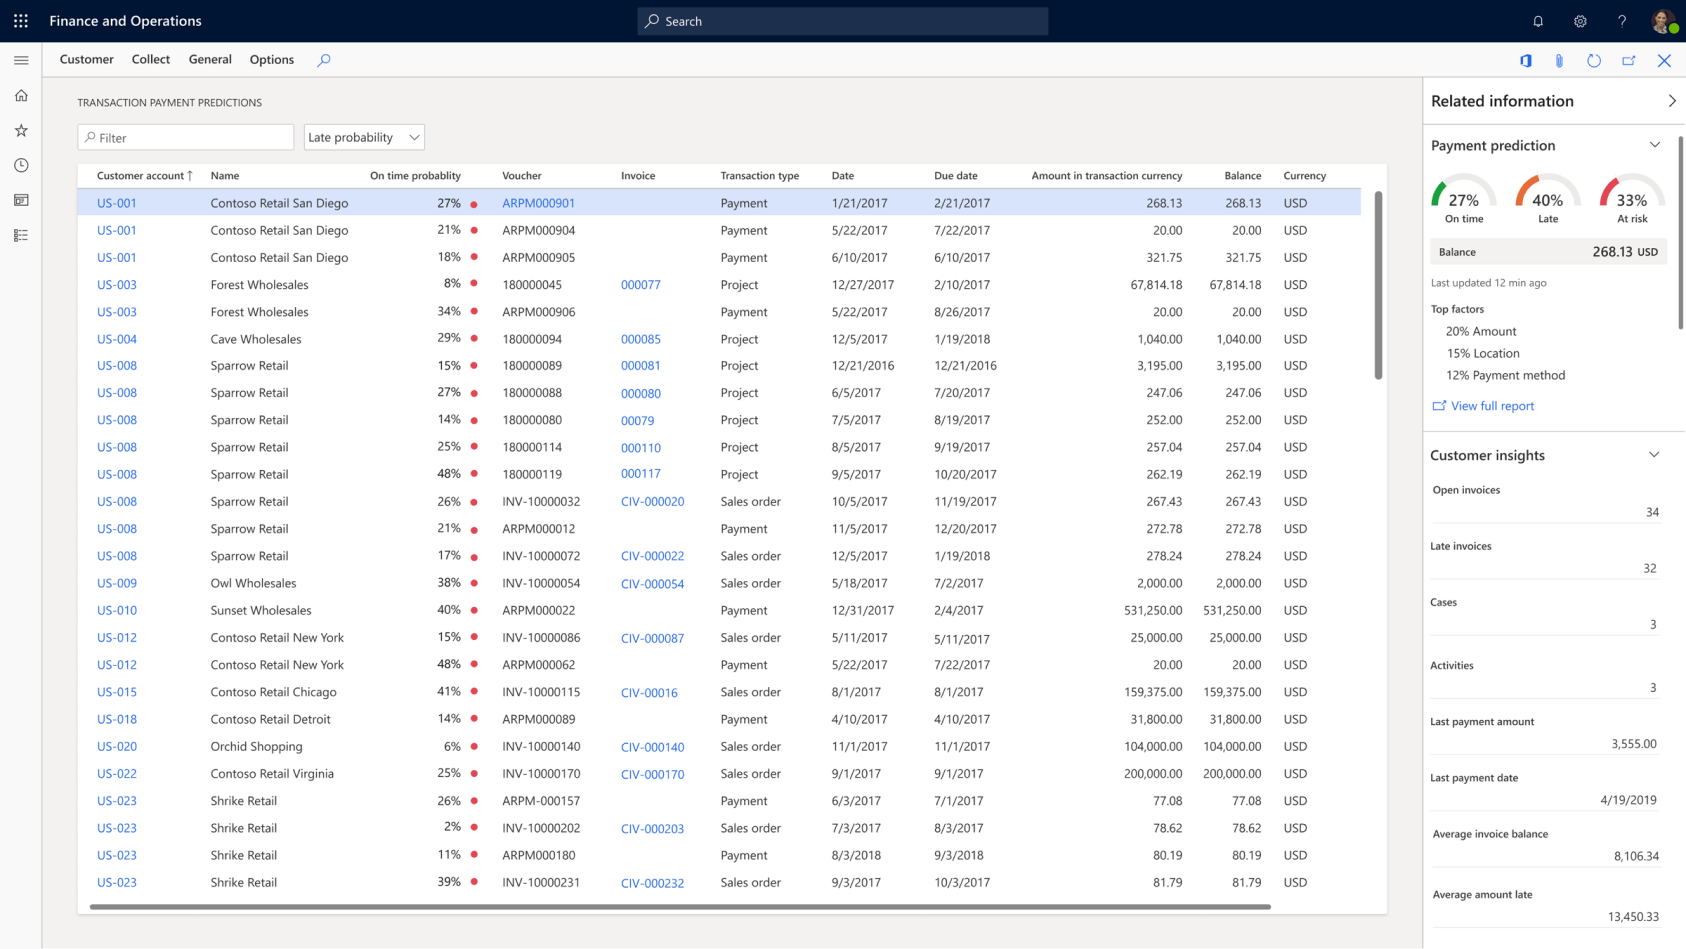Click View full report link
The width and height of the screenshot is (1686, 949).
tap(1483, 406)
